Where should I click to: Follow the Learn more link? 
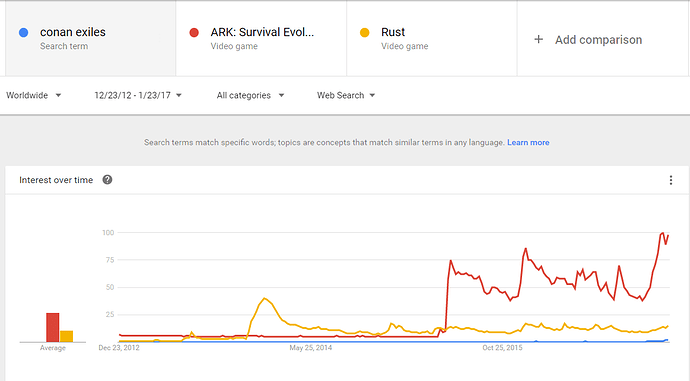pyautogui.click(x=528, y=143)
